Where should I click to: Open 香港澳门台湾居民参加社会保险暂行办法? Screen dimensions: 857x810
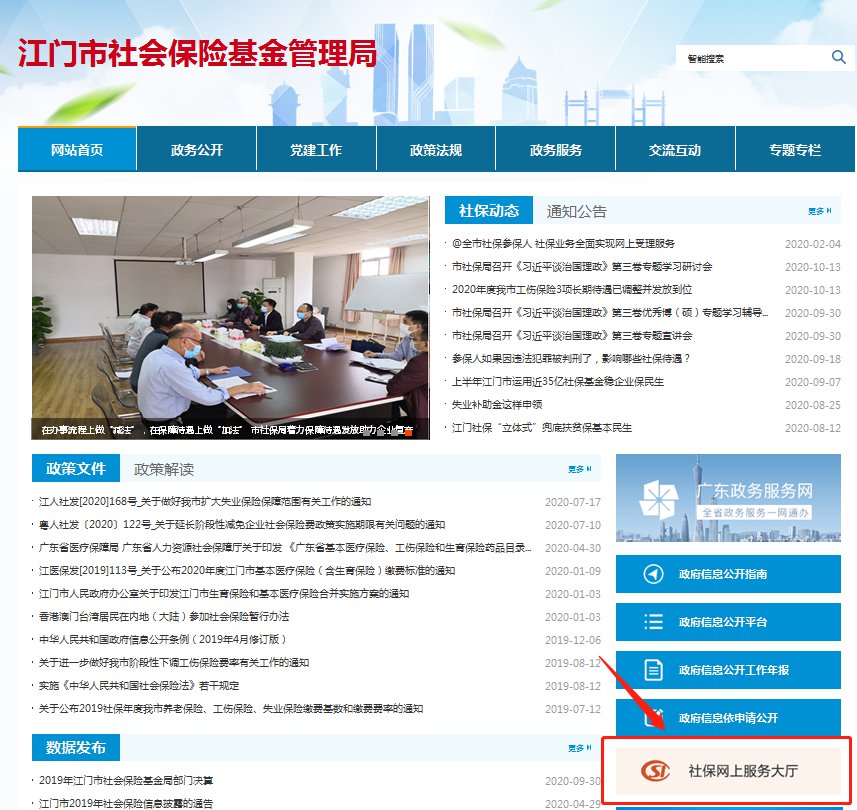click(x=163, y=616)
